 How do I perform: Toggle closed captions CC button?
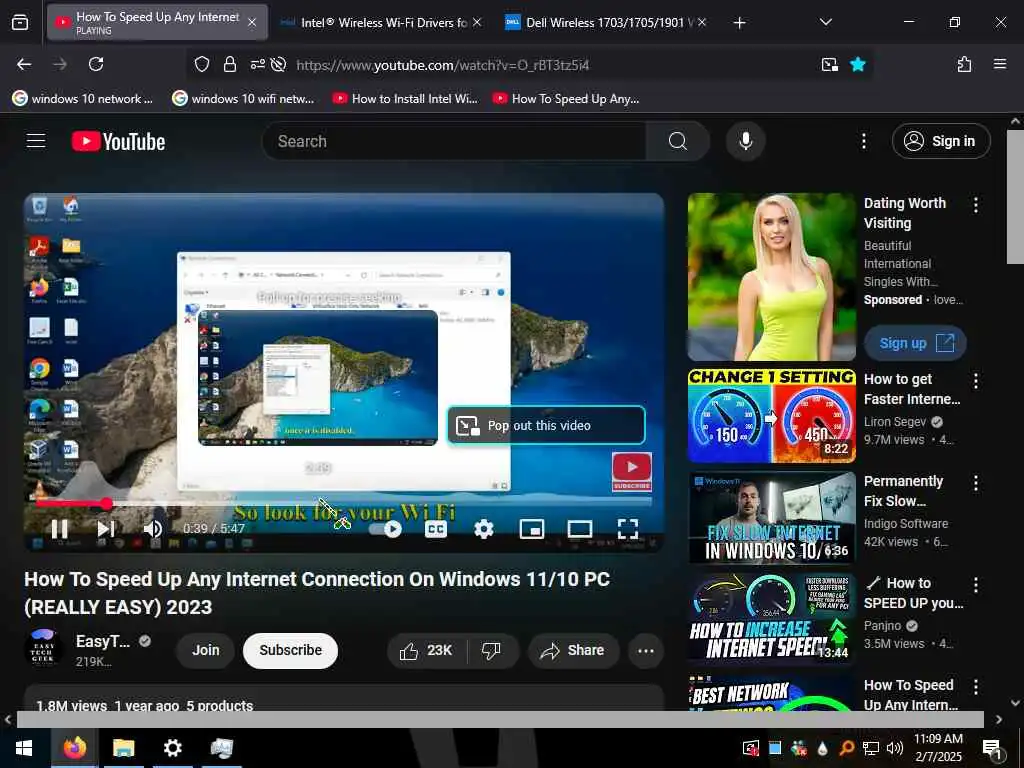coord(436,529)
